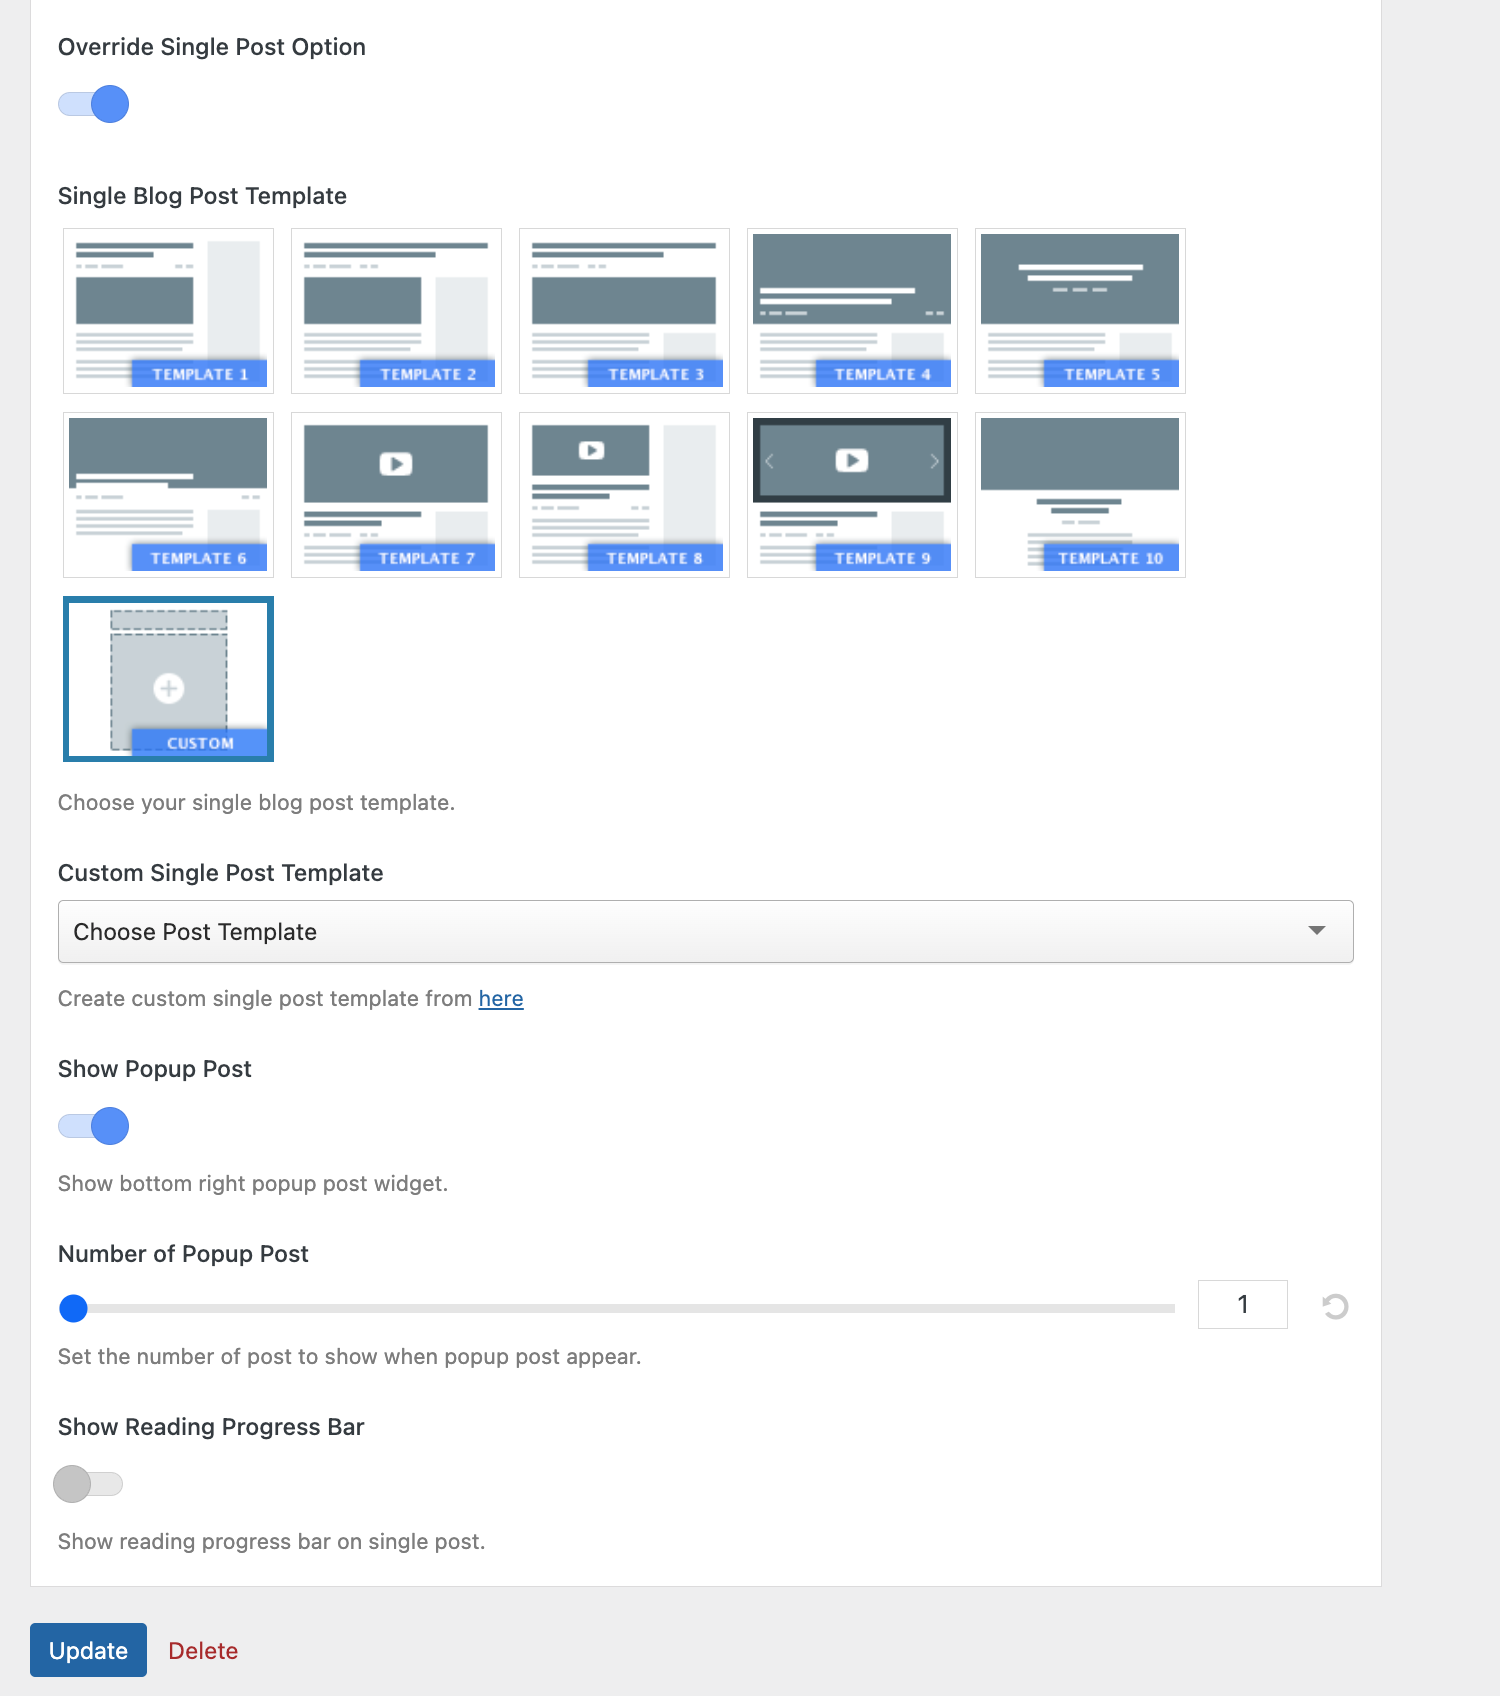The height and width of the screenshot is (1696, 1500).
Task: Choose Template 9 video slider layout
Action: pyautogui.click(x=852, y=495)
